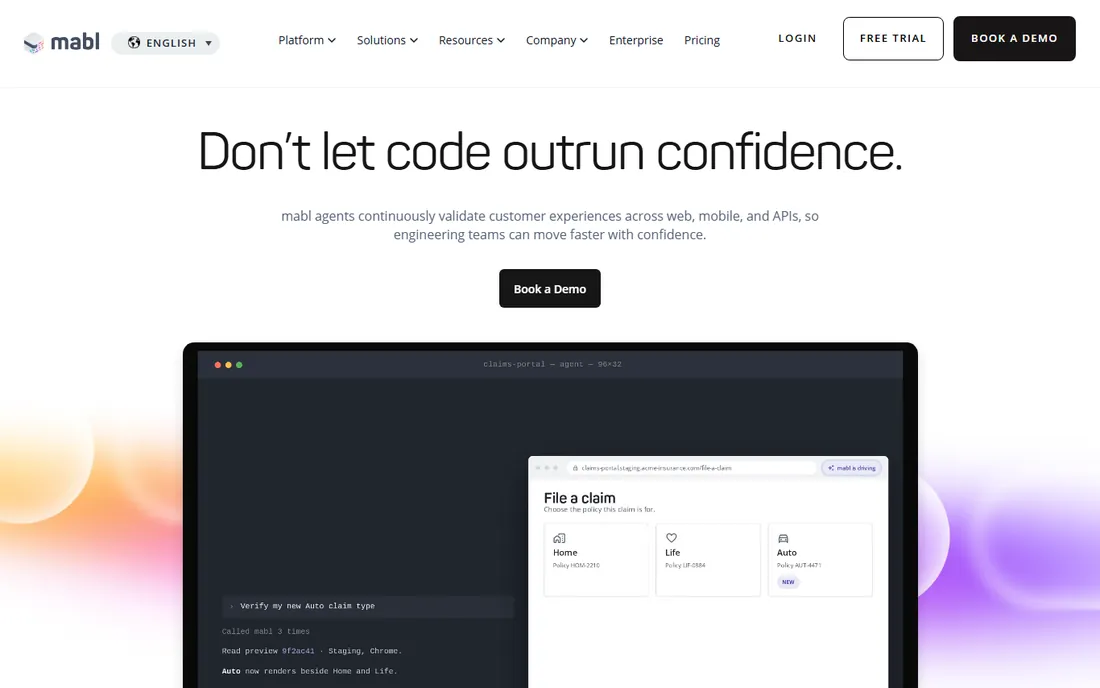The height and width of the screenshot is (688, 1100).
Task: Click the LOGIN link
Action: [x=797, y=39]
